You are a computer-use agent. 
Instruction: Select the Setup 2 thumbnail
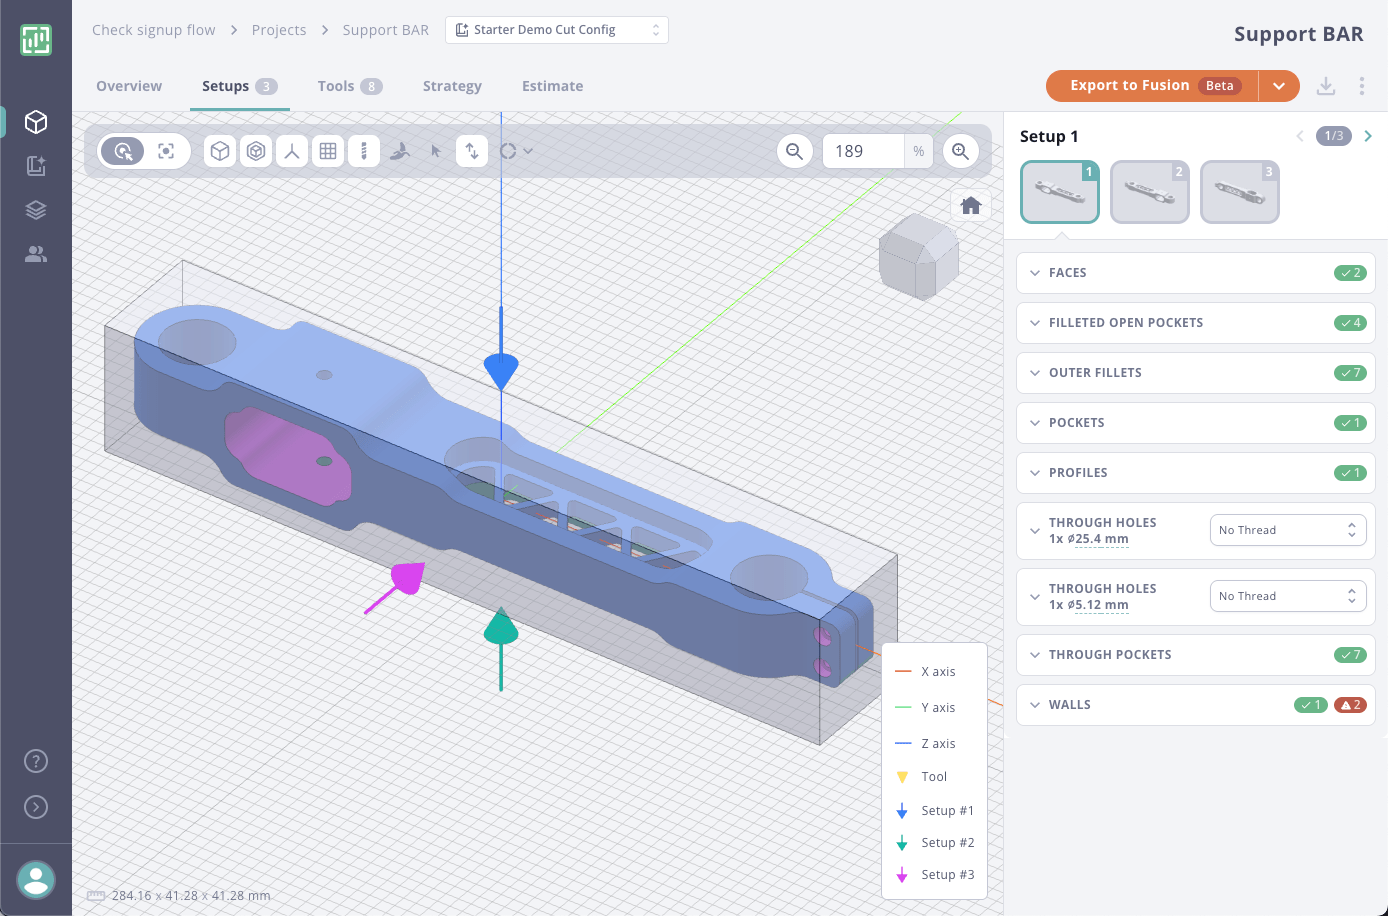[x=1149, y=191]
